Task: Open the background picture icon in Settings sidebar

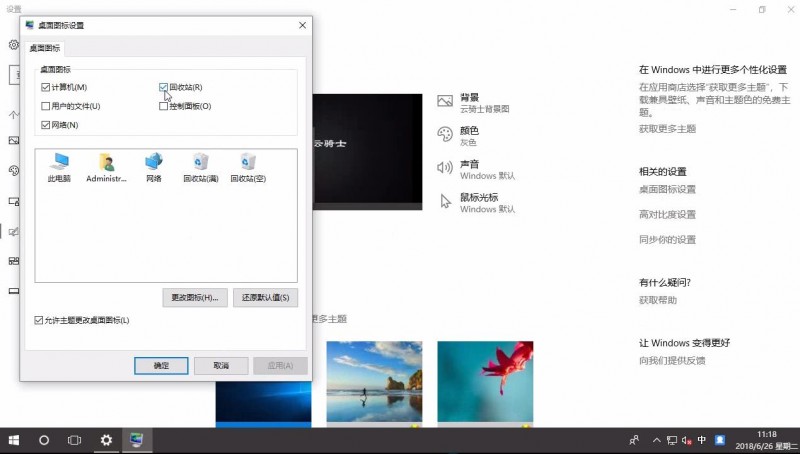Action: 14,140
